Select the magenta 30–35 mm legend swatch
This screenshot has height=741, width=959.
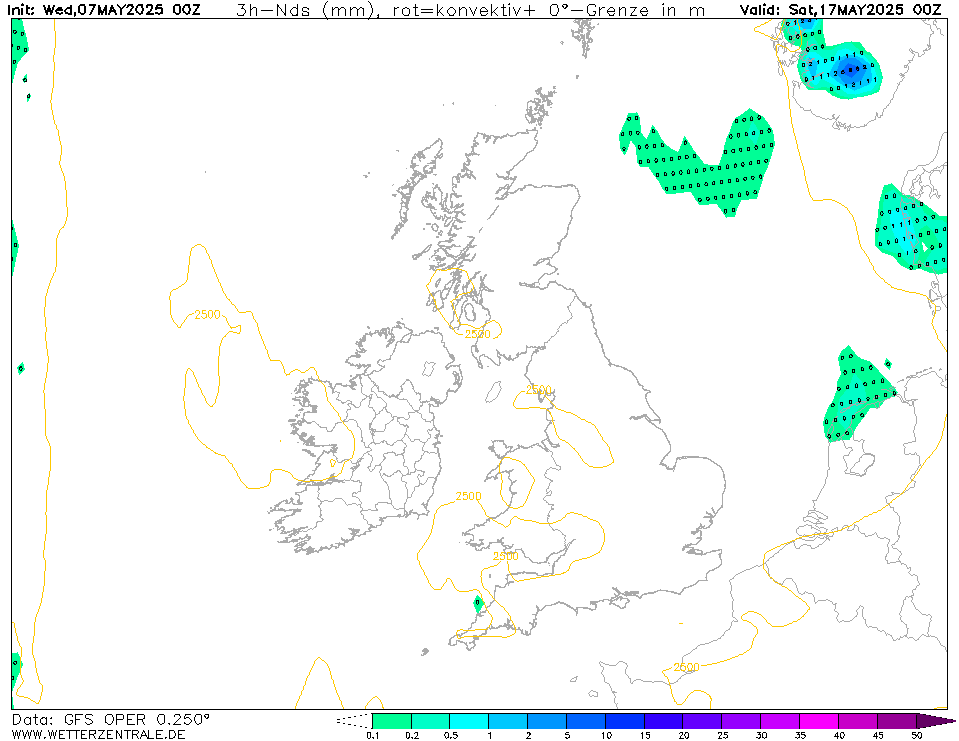780,721
